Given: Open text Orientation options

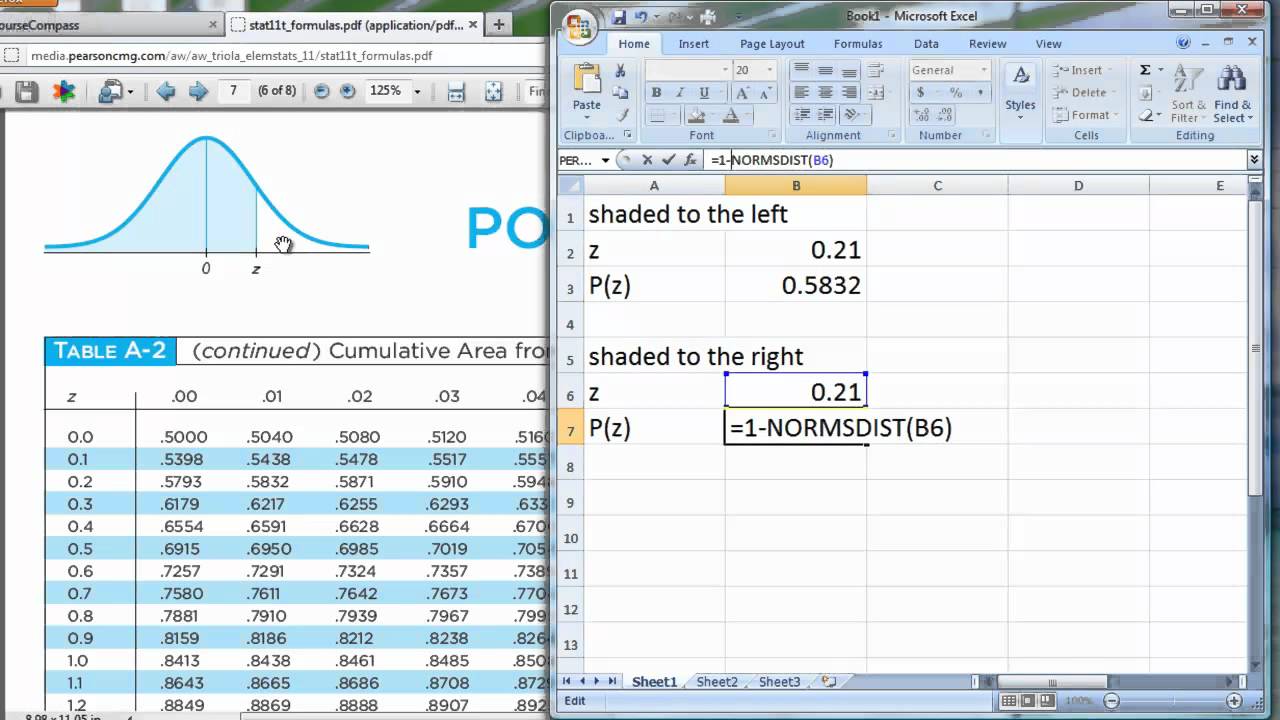Looking at the screenshot, I should [x=853, y=116].
